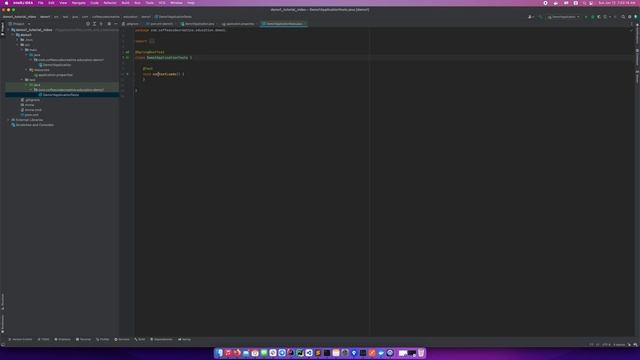Open the Profiler tool window button
Image resolution: width=640 pixels, height=360 pixels.
[x=102, y=339]
